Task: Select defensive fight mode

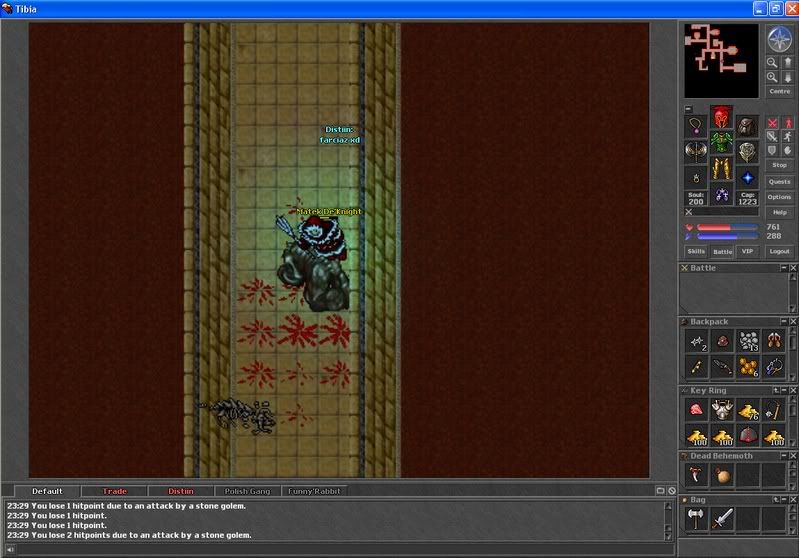Action: point(773,150)
